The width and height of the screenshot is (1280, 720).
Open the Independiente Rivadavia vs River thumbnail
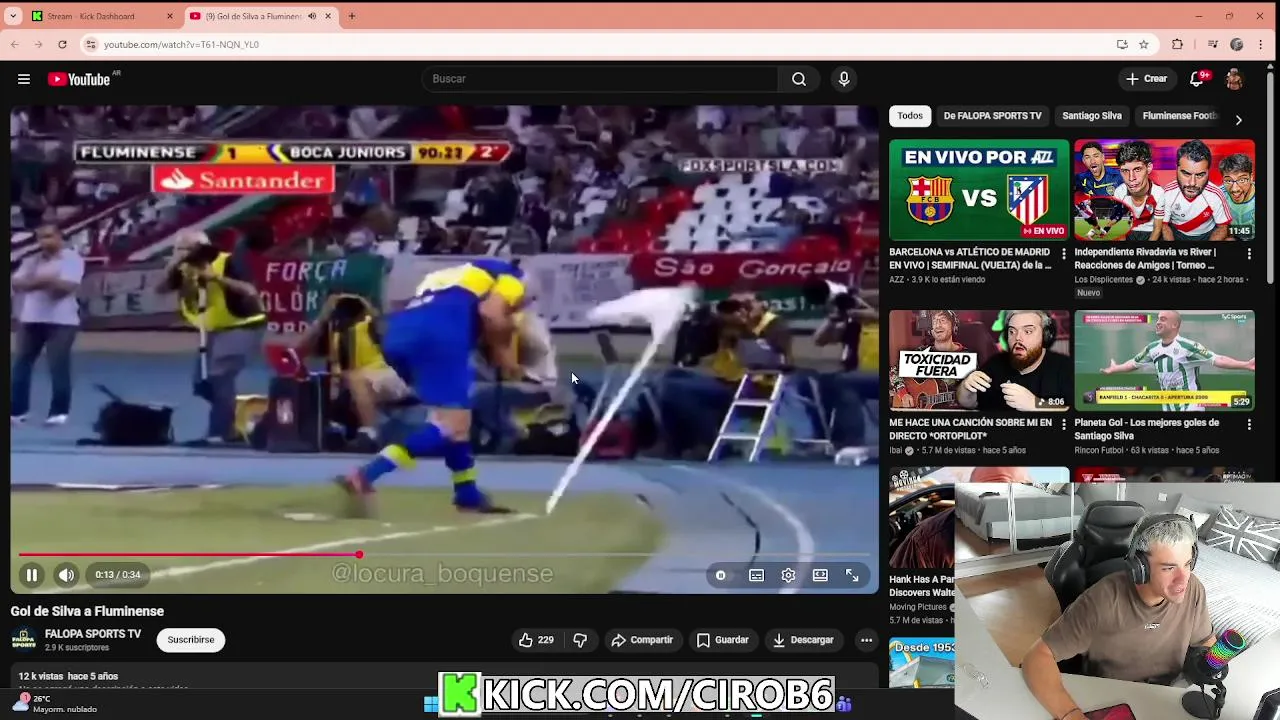(x=1164, y=190)
